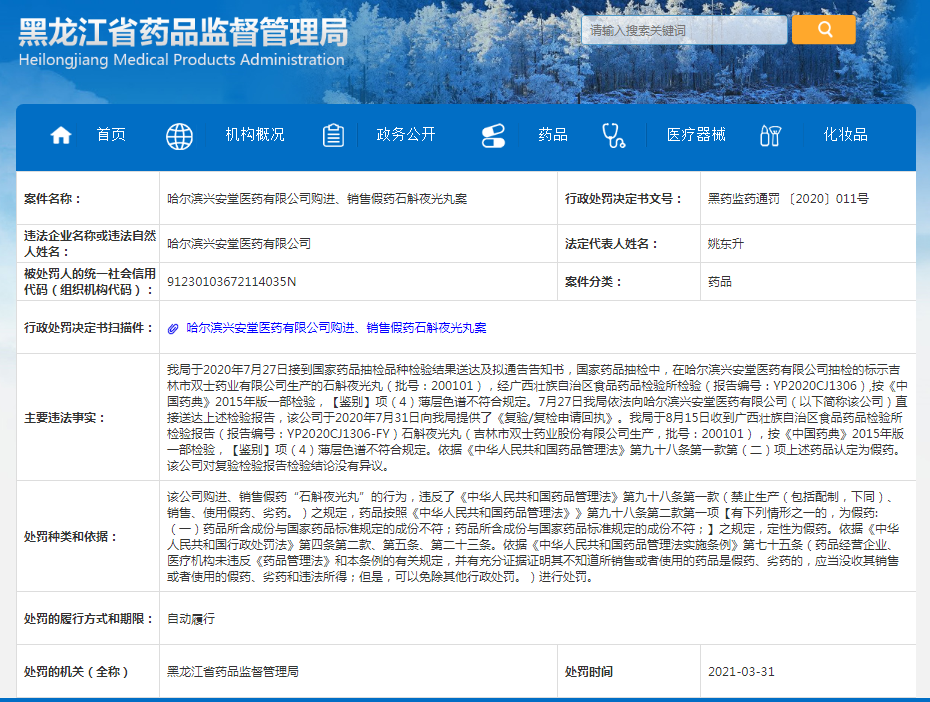
Task: Navigate to 医疗器械 section
Action: [x=696, y=135]
